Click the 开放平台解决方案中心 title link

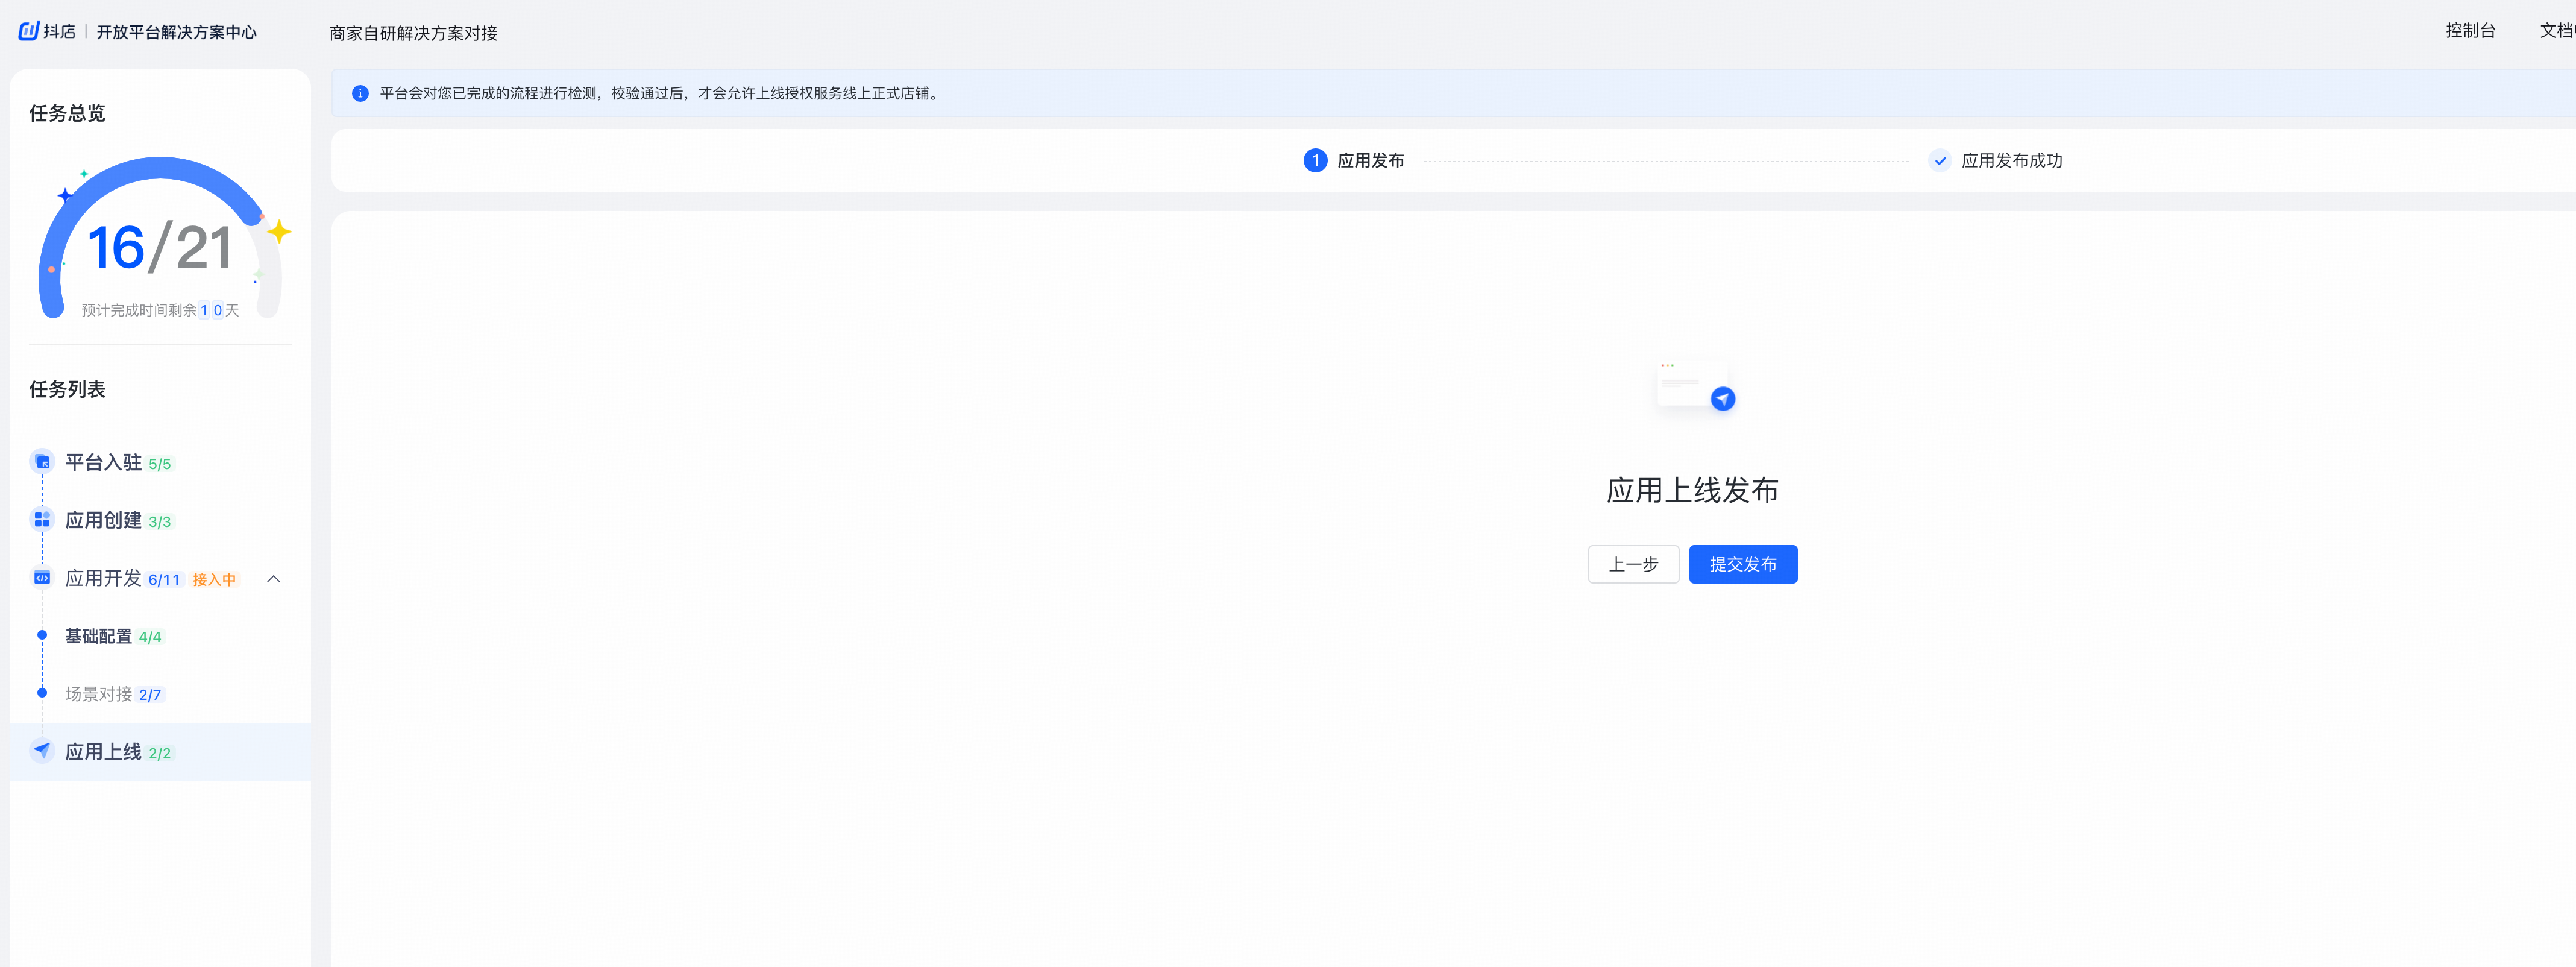[x=177, y=32]
